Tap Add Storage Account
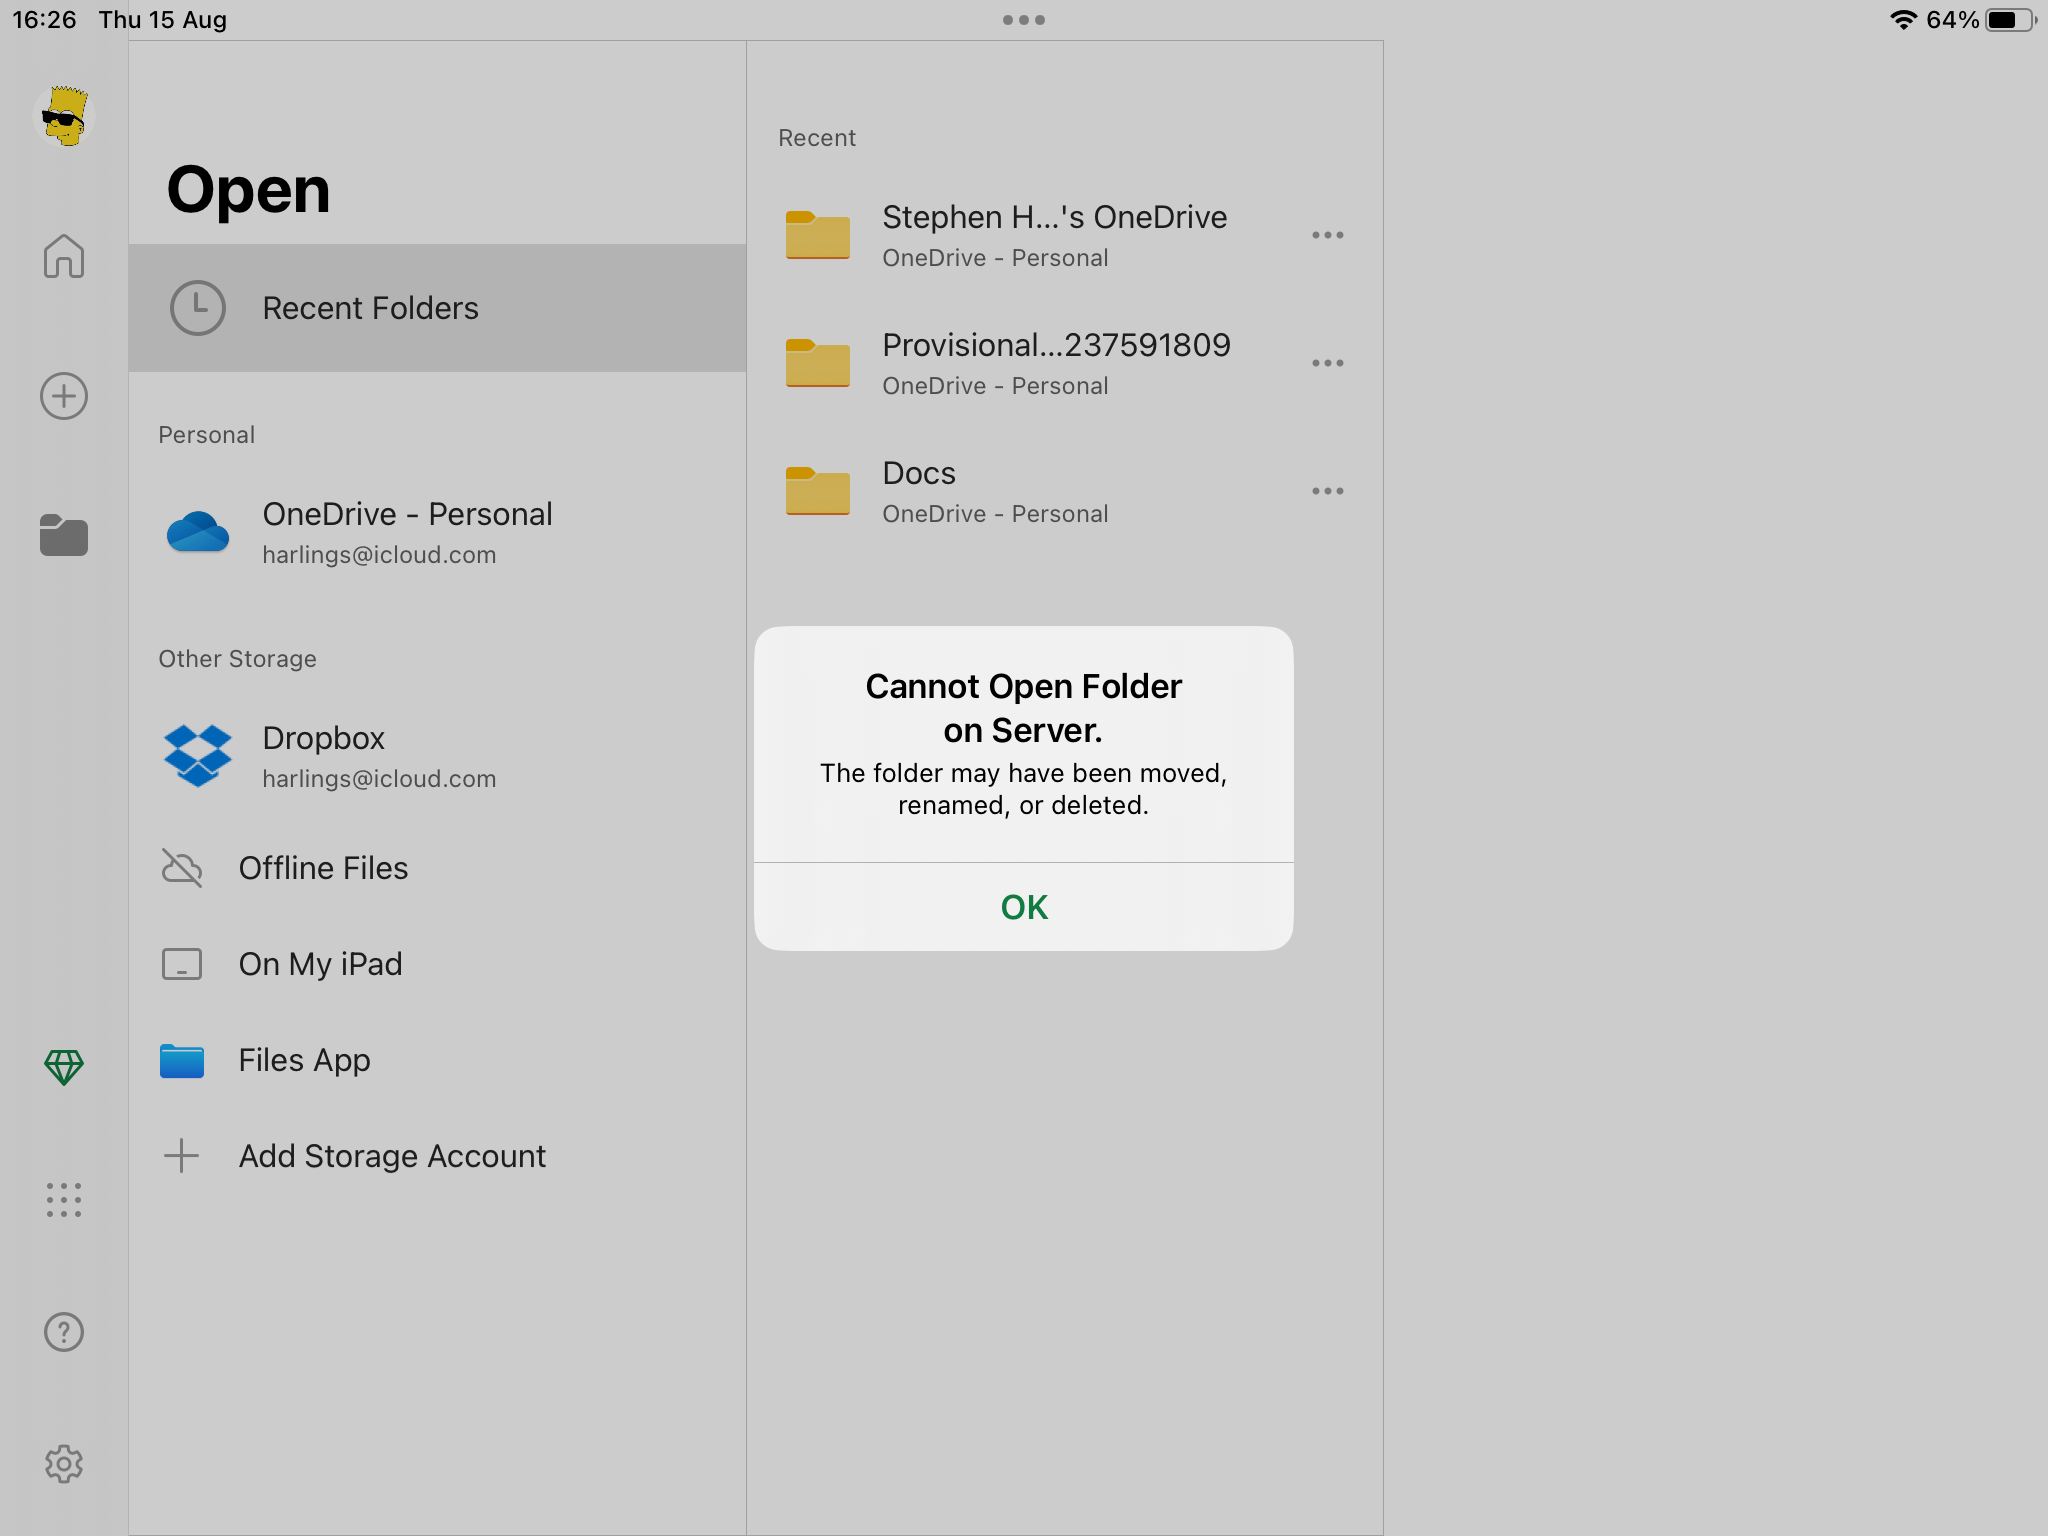Viewport: 2048px width, 1536px height. pos(391,1156)
